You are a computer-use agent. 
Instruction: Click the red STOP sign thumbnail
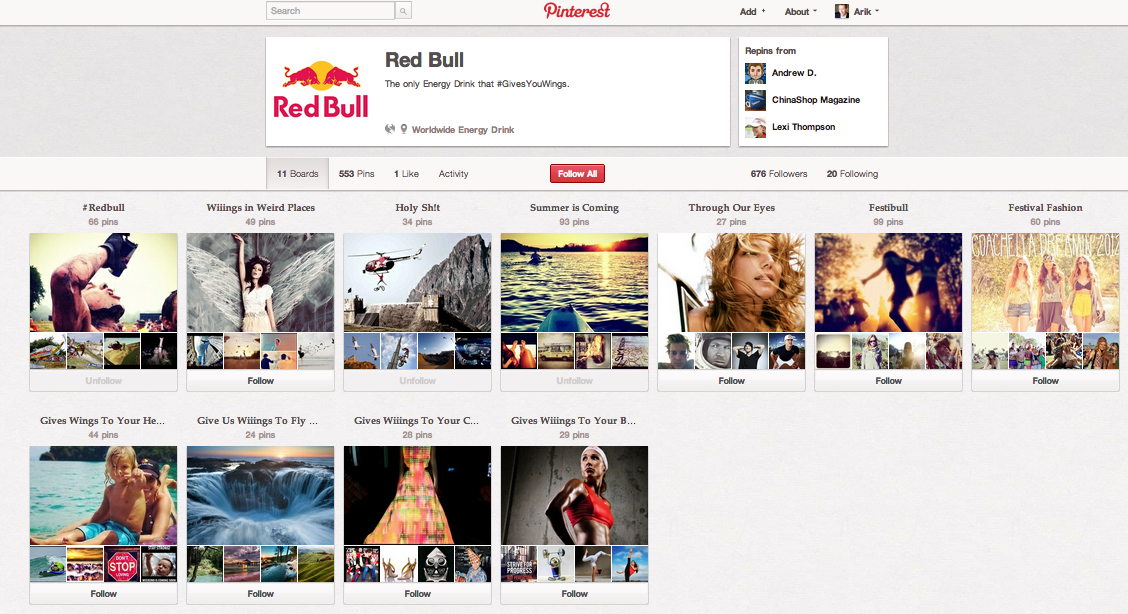pyautogui.click(x=122, y=564)
